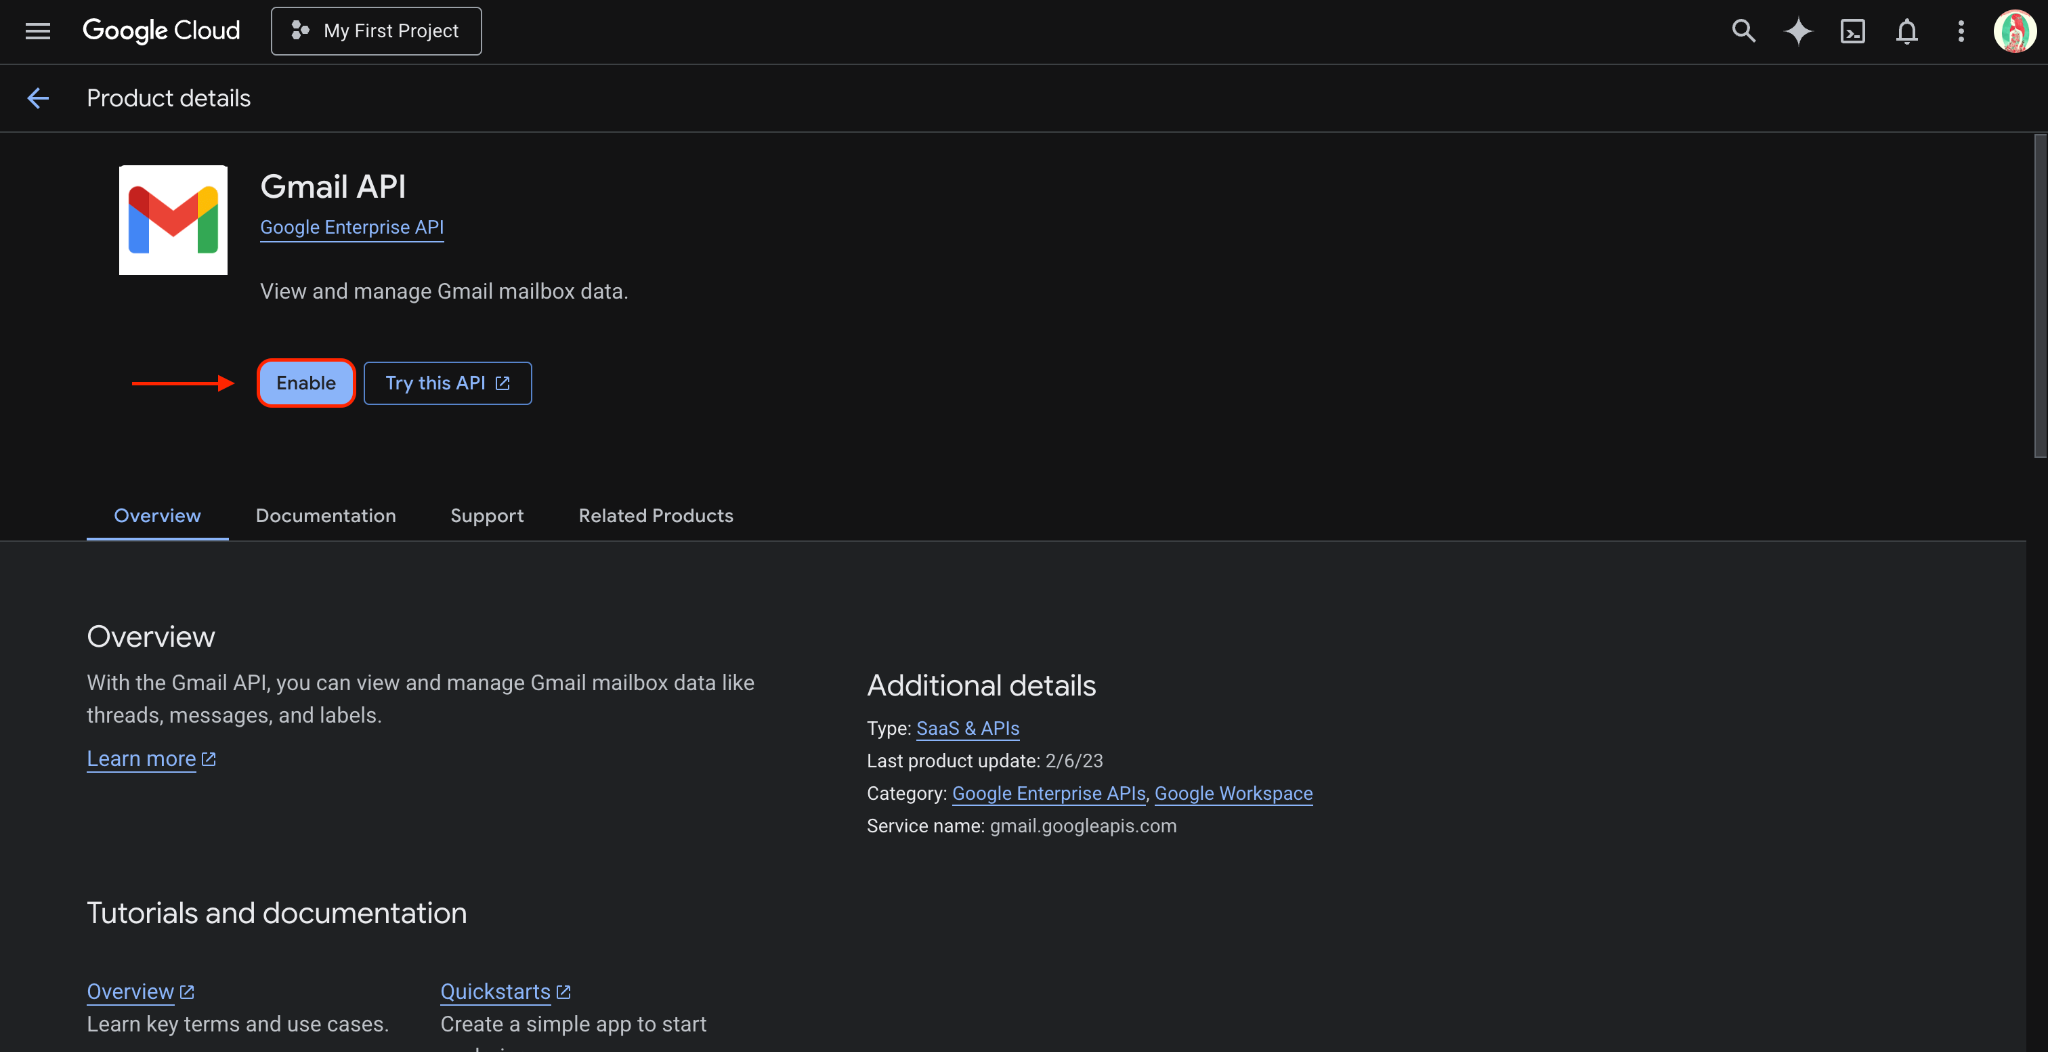Switch to the Related Products tab
Image resolution: width=2048 pixels, height=1052 pixels.
(656, 516)
